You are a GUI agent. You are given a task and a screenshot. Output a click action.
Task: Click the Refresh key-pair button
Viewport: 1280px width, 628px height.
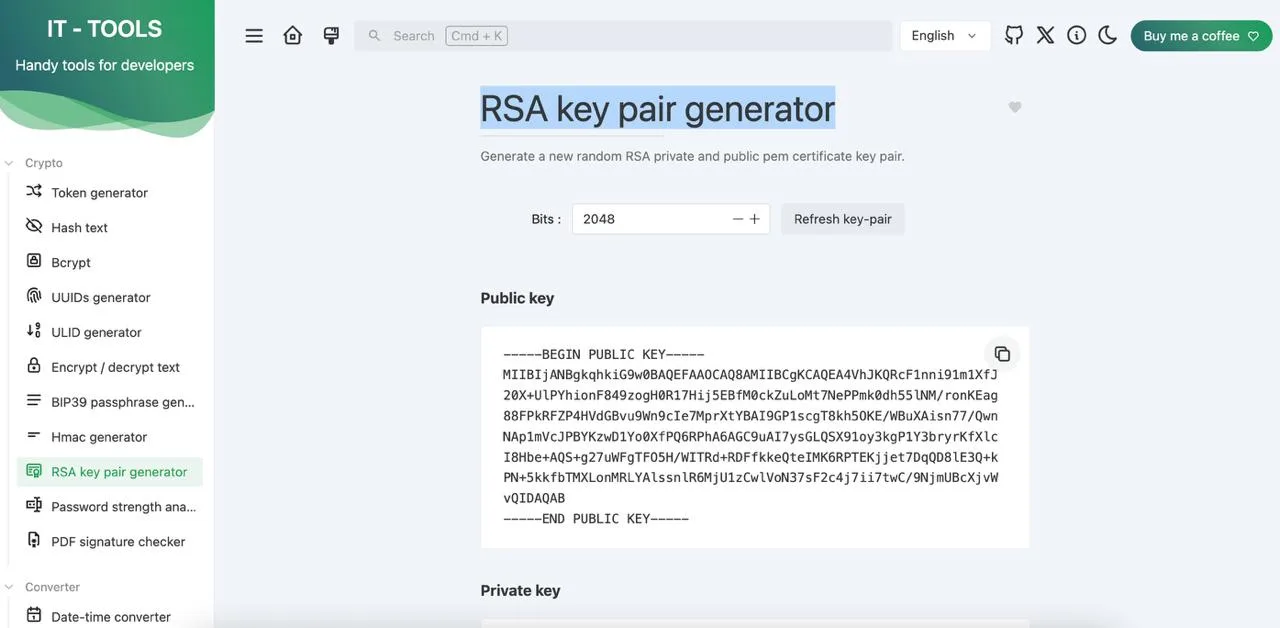pos(843,219)
